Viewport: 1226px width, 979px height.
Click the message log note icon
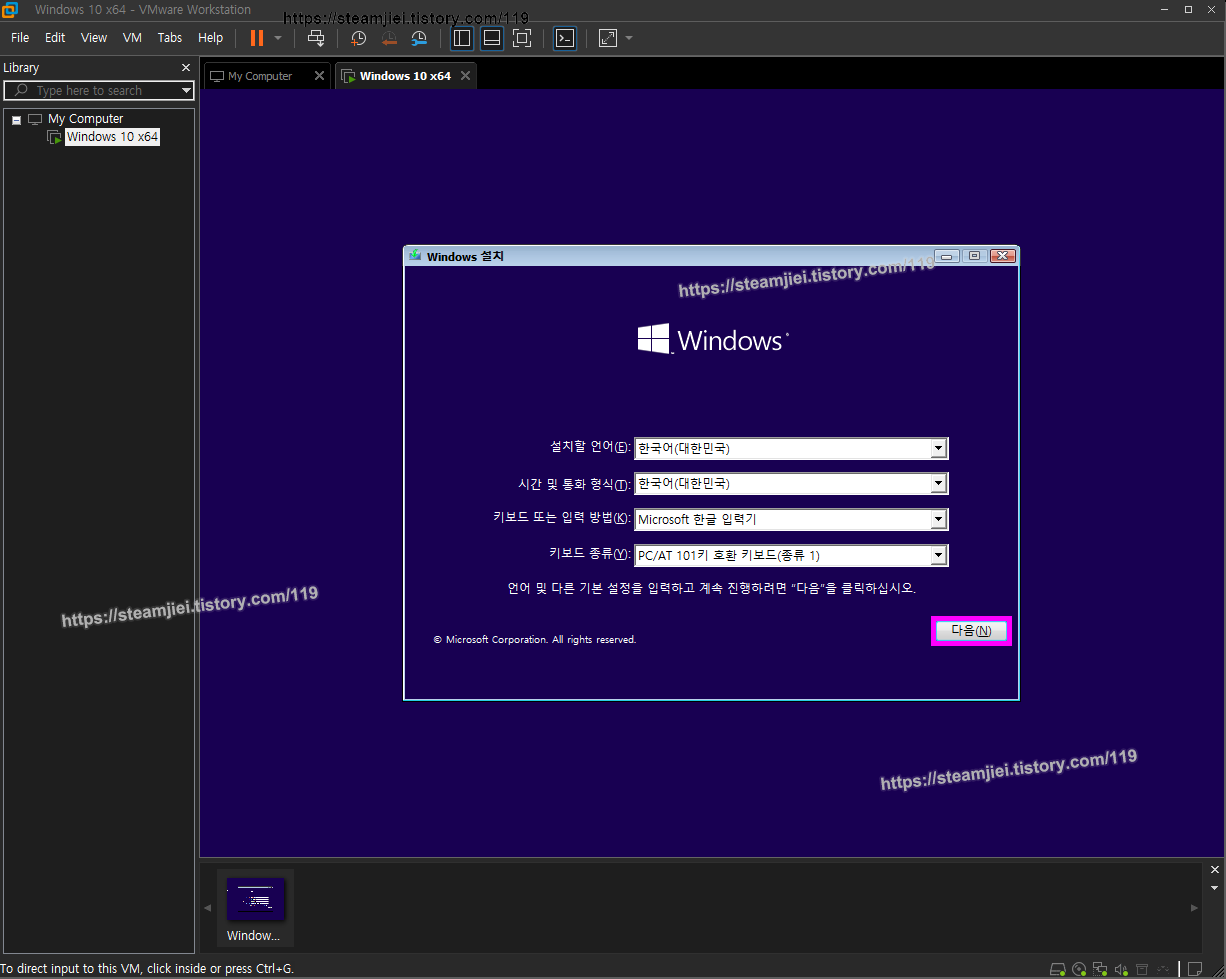coord(1194,969)
